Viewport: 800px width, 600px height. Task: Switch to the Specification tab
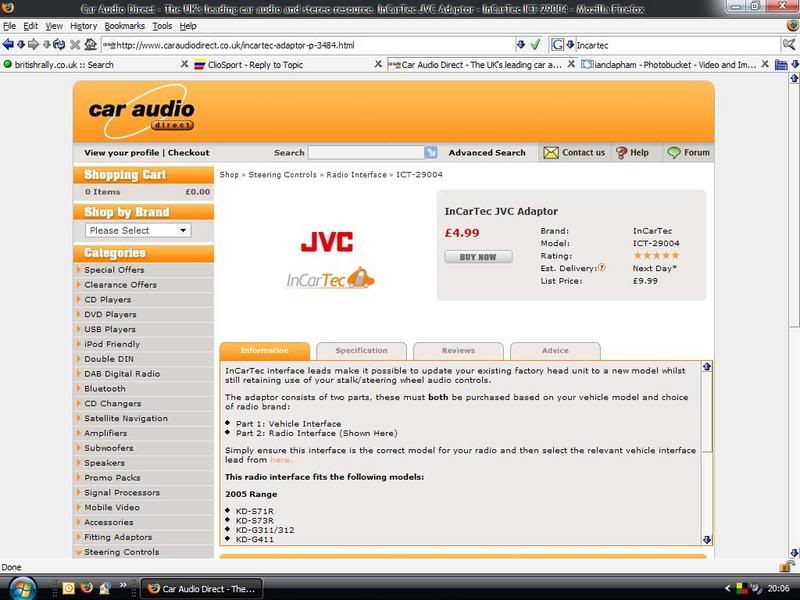tap(361, 351)
